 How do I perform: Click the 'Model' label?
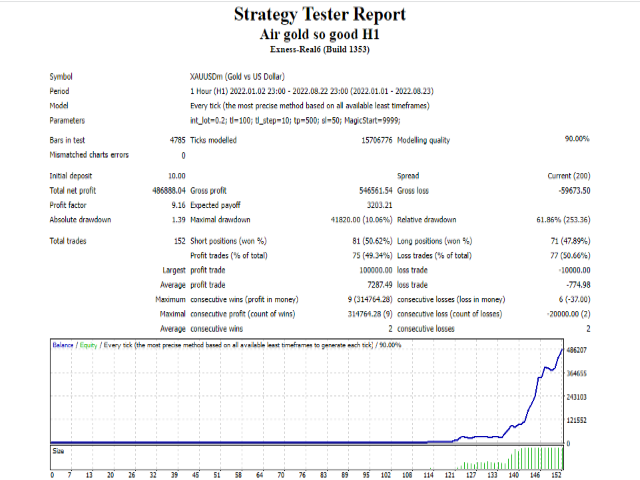pyautogui.click(x=59, y=106)
